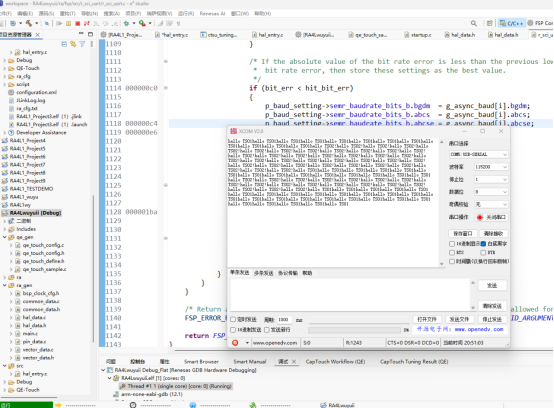This screenshot has height=408, width=554.
Task: Toggle the checked white-background checkbox in XCOM
Action: click(x=483, y=244)
